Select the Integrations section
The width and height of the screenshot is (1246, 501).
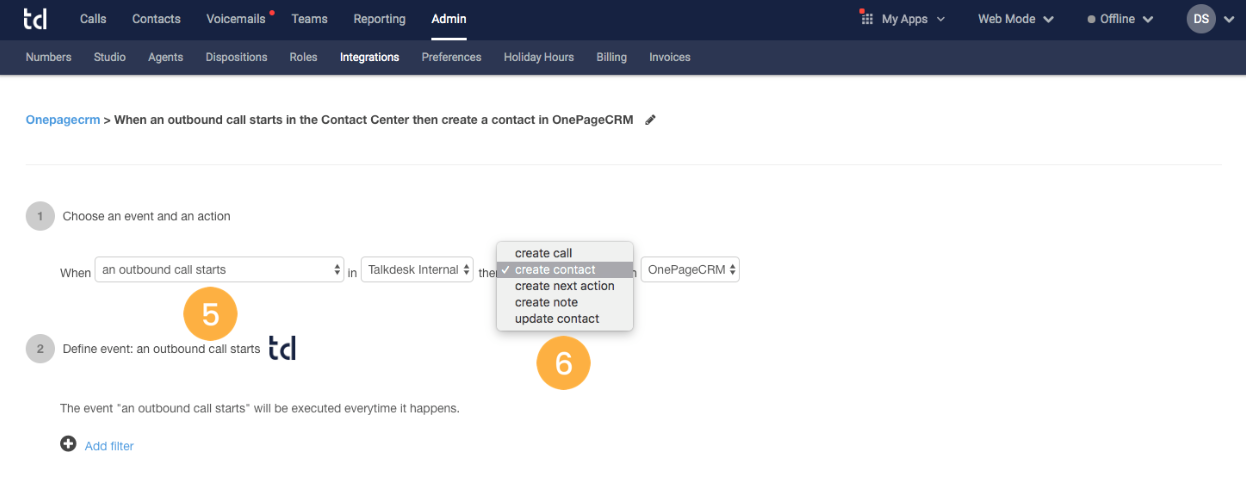tap(369, 57)
